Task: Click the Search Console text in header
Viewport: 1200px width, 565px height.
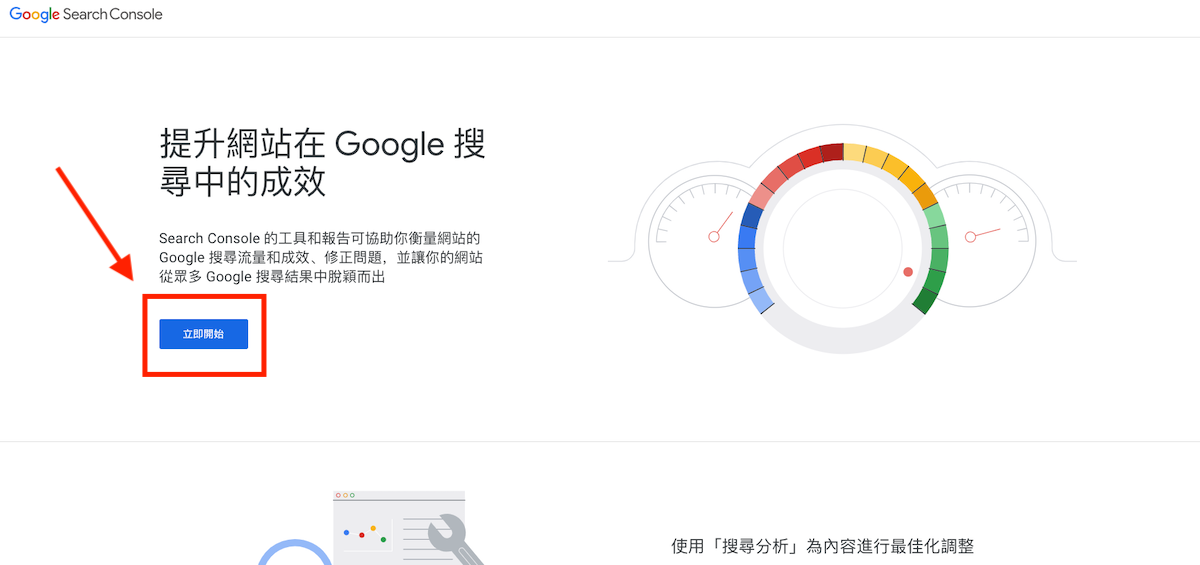Action: tap(112, 15)
